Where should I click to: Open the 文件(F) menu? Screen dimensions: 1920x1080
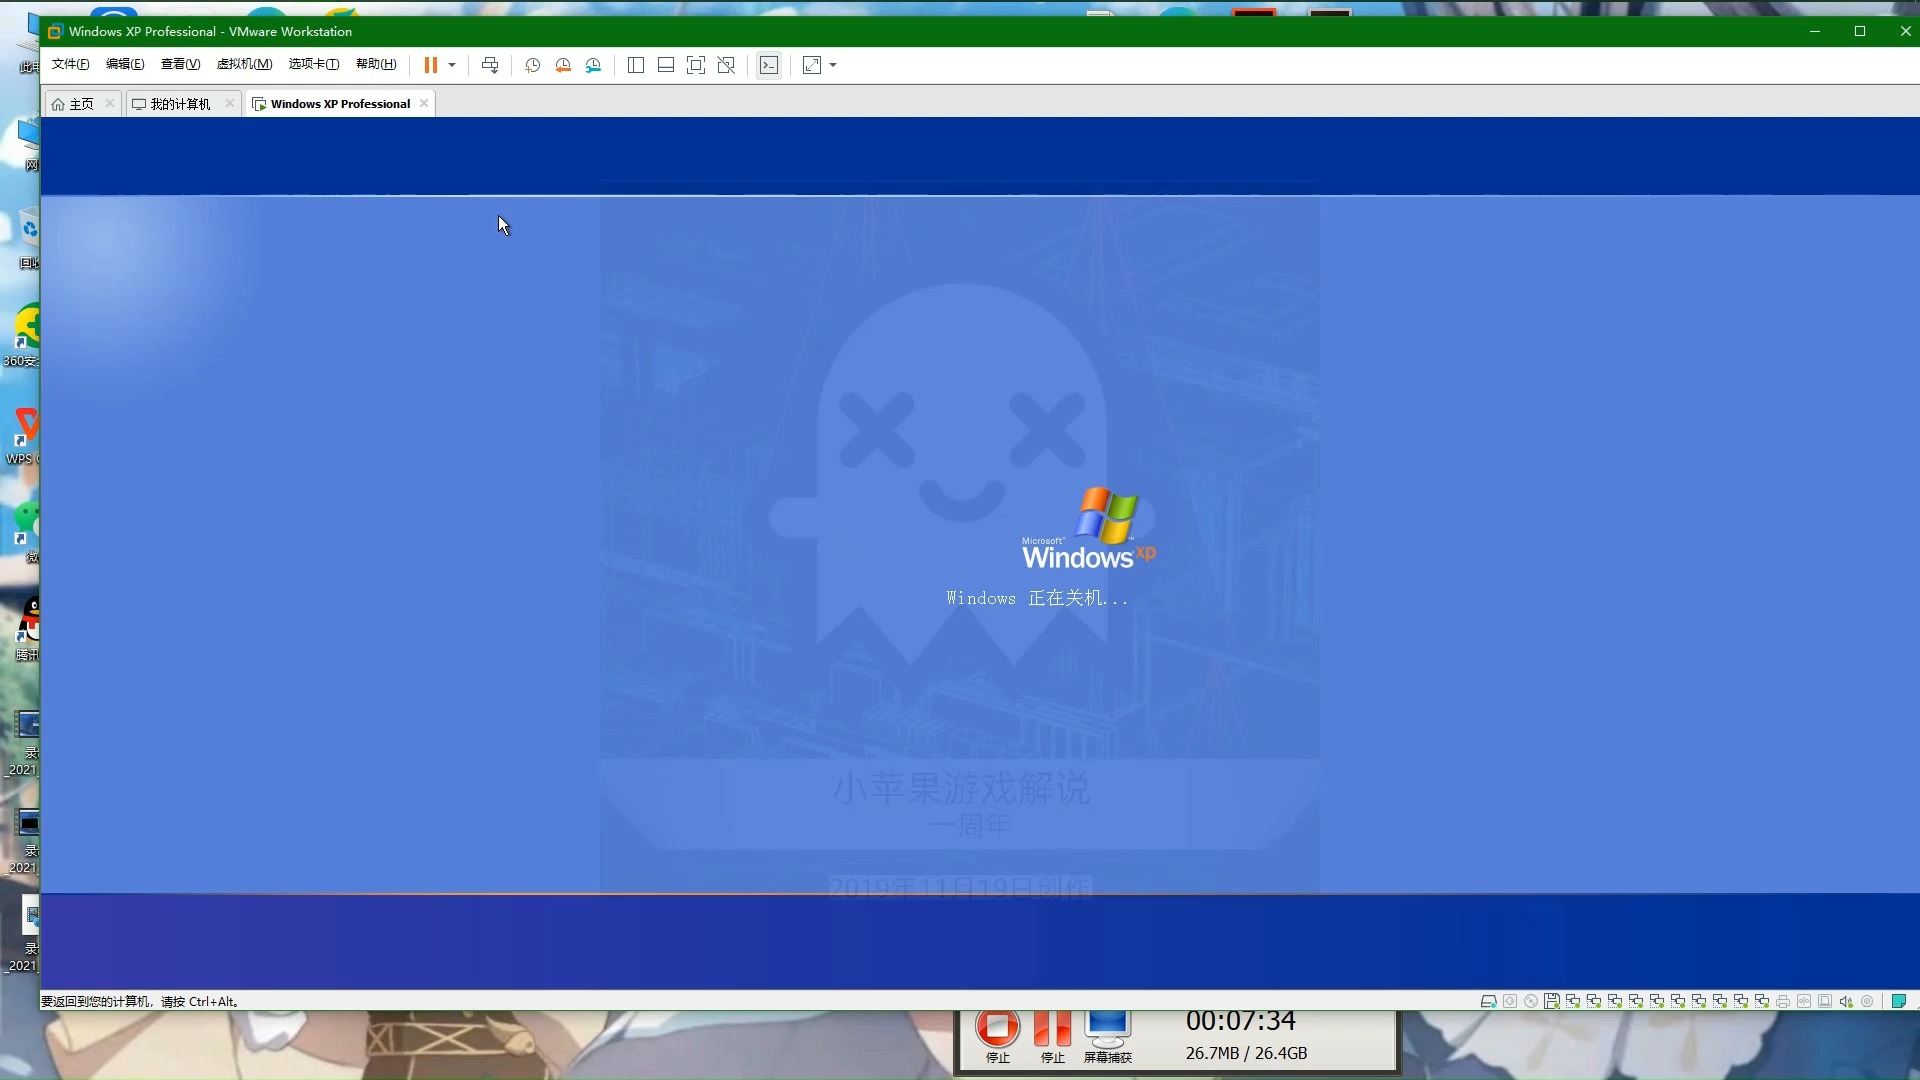71,64
